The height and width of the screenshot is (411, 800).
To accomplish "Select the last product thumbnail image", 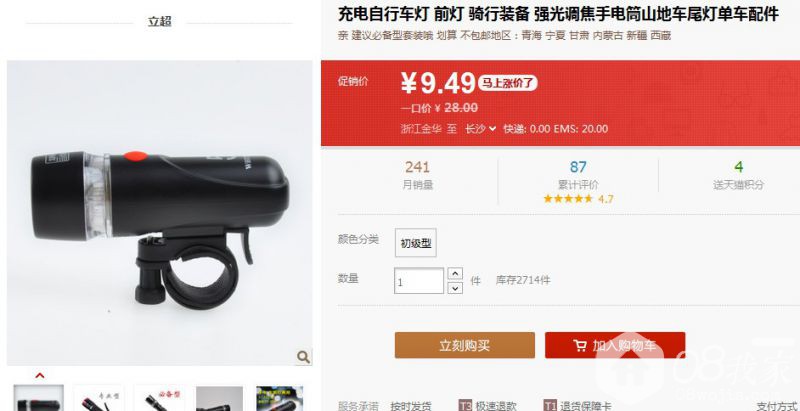I will click(280, 398).
